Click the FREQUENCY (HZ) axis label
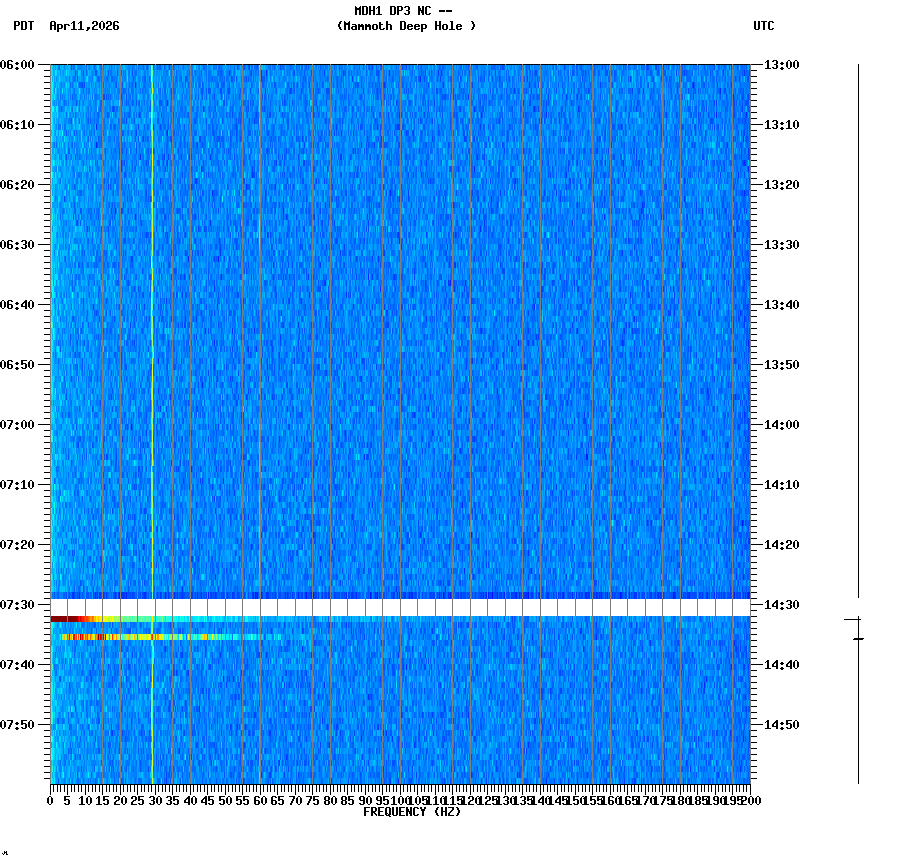Screen dimensions: 902x864 (411, 812)
